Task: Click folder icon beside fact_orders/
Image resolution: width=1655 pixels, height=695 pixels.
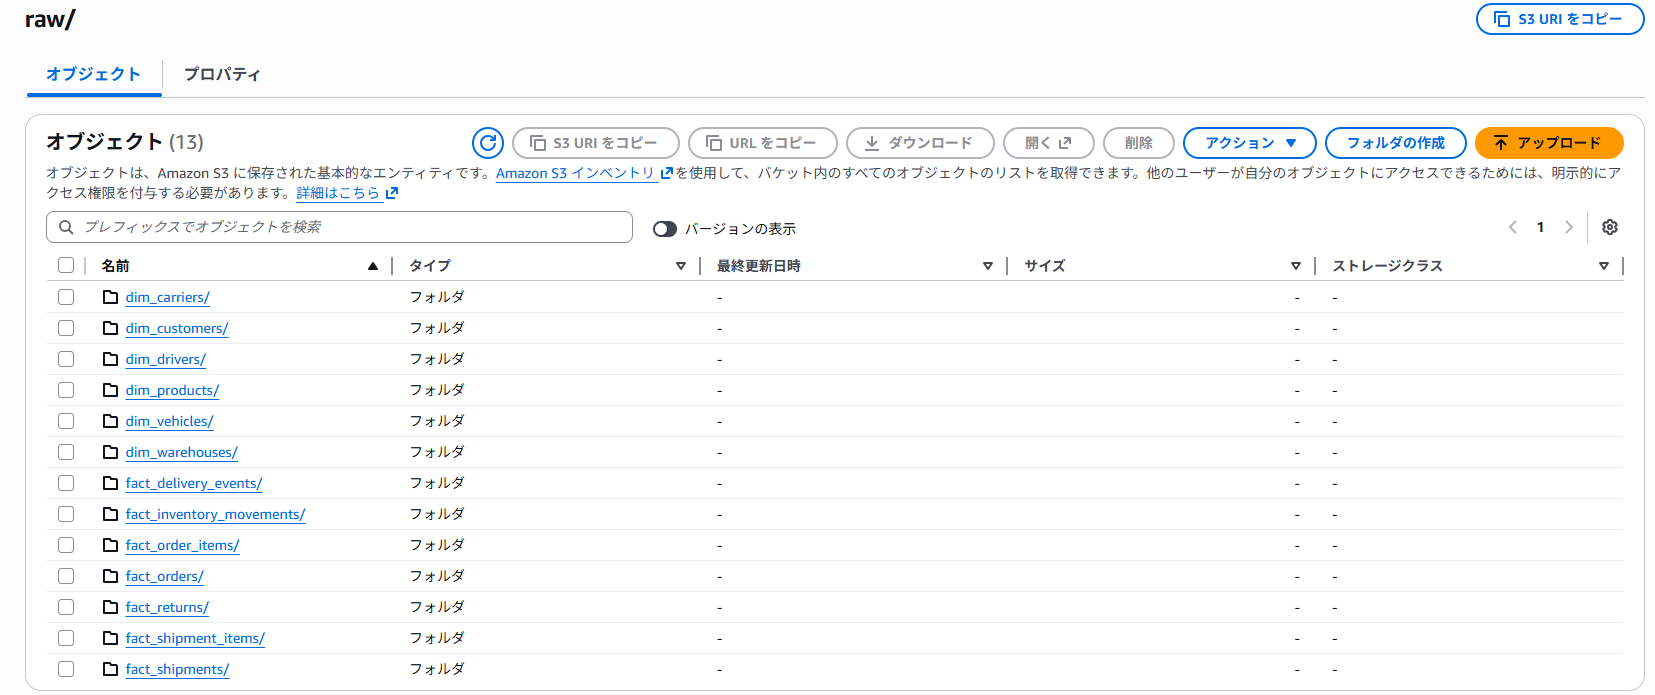Action: [111, 576]
